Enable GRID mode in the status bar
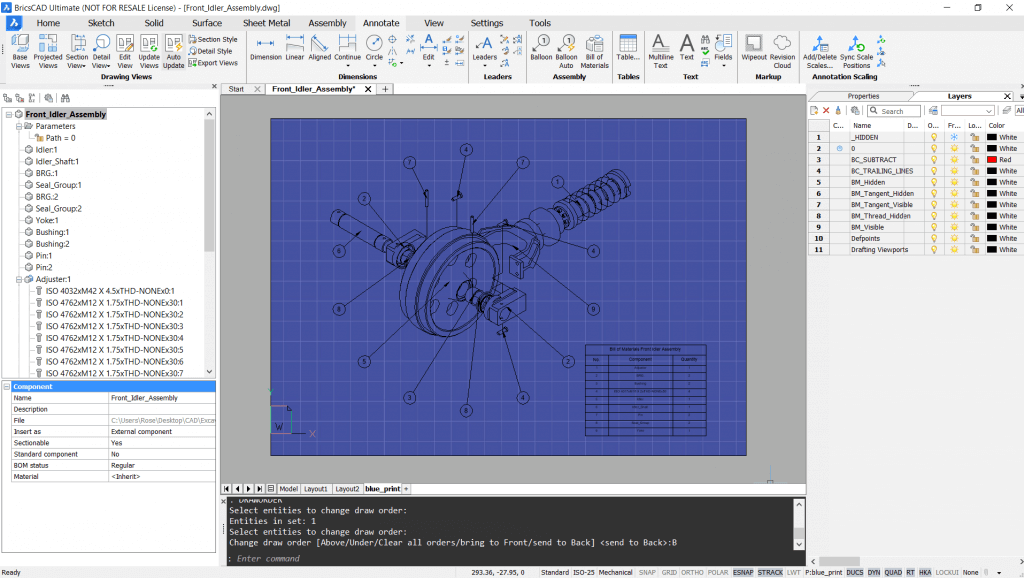 click(x=667, y=572)
